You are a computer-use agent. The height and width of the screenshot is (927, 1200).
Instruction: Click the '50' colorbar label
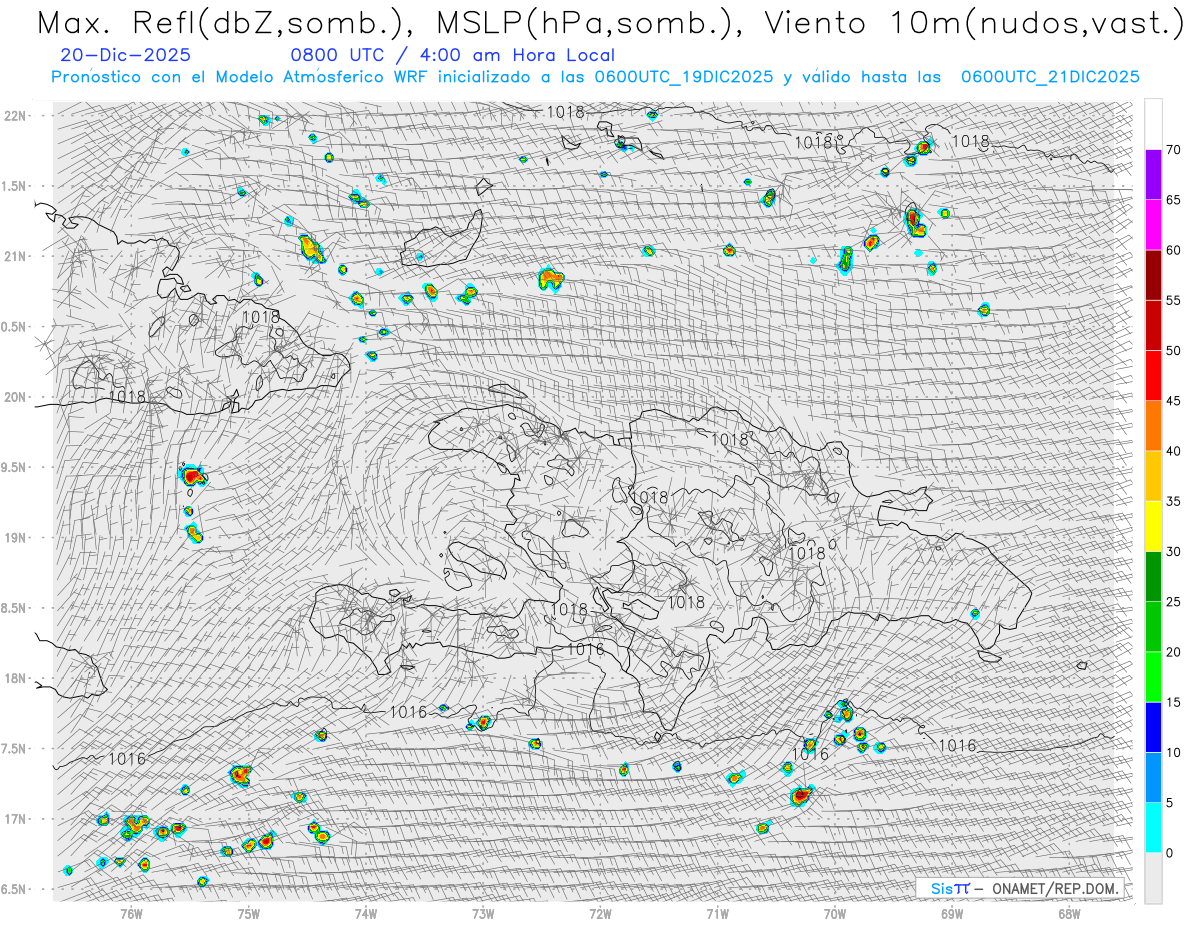point(1174,351)
